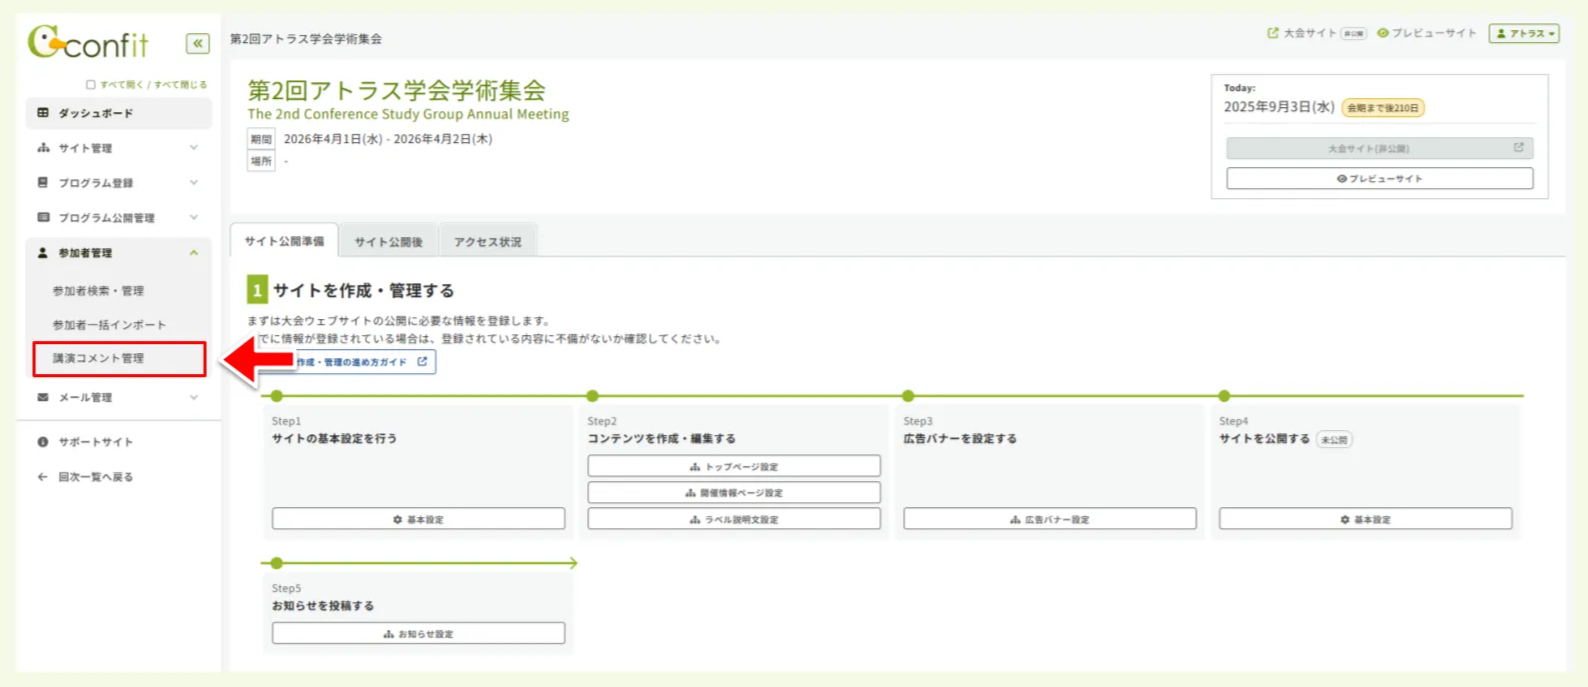
Task: Click the large title 第2回アトラス学会学術集会
Action: [397, 90]
